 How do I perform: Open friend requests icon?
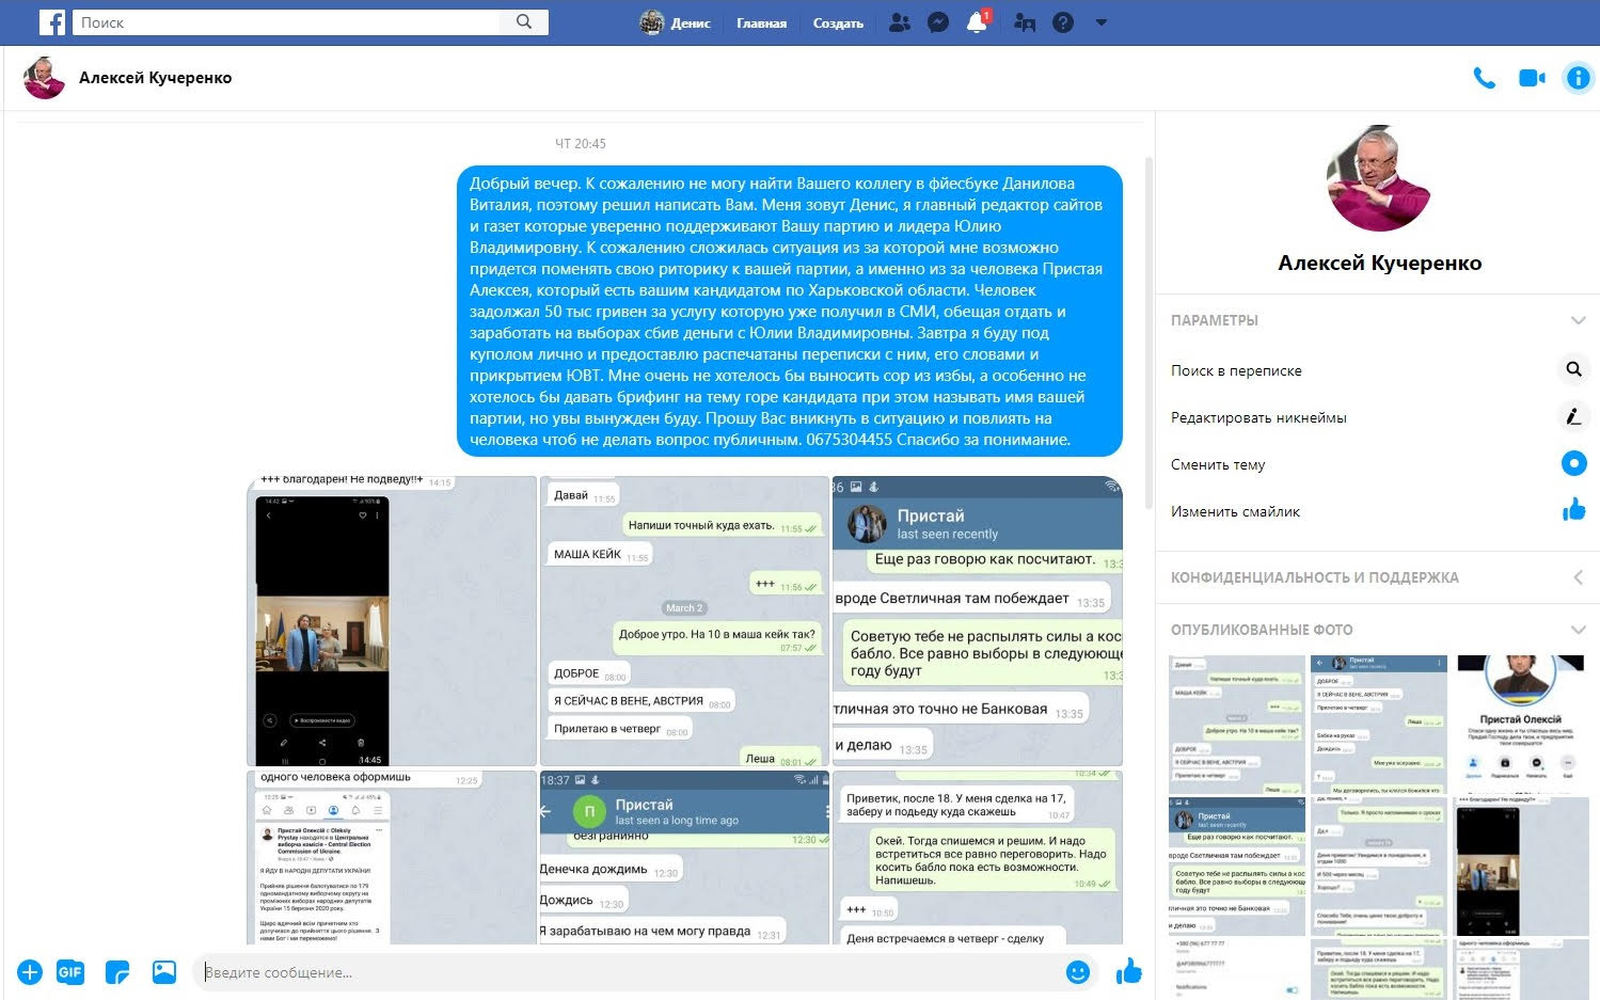(x=900, y=22)
